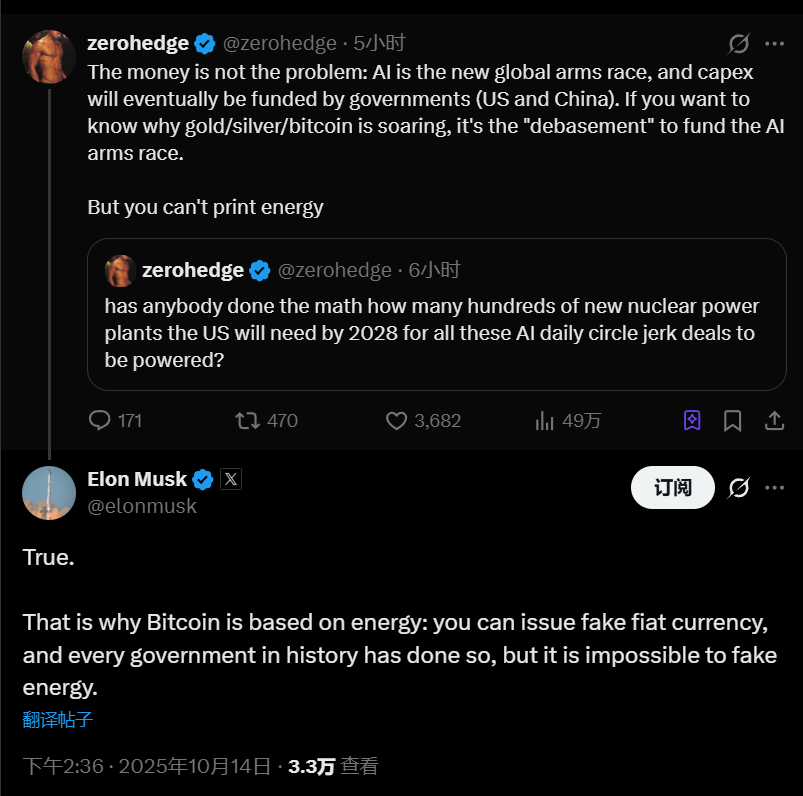
Task: Click the Elon Musk display name
Action: pos(137,479)
